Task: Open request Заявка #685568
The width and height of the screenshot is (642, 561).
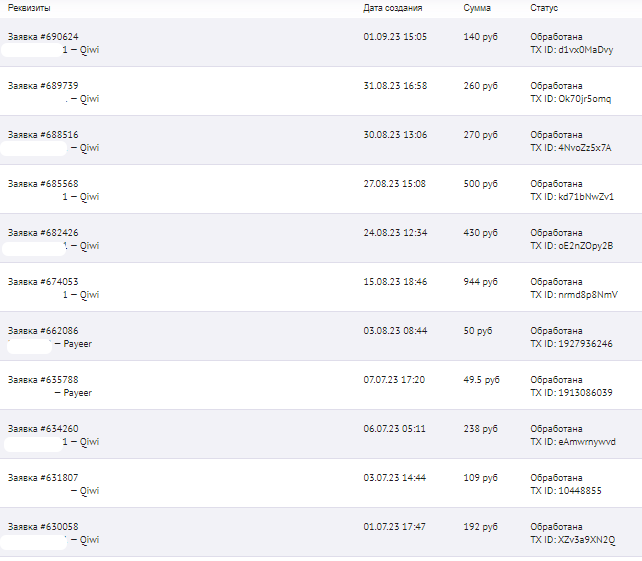Action: coord(43,183)
